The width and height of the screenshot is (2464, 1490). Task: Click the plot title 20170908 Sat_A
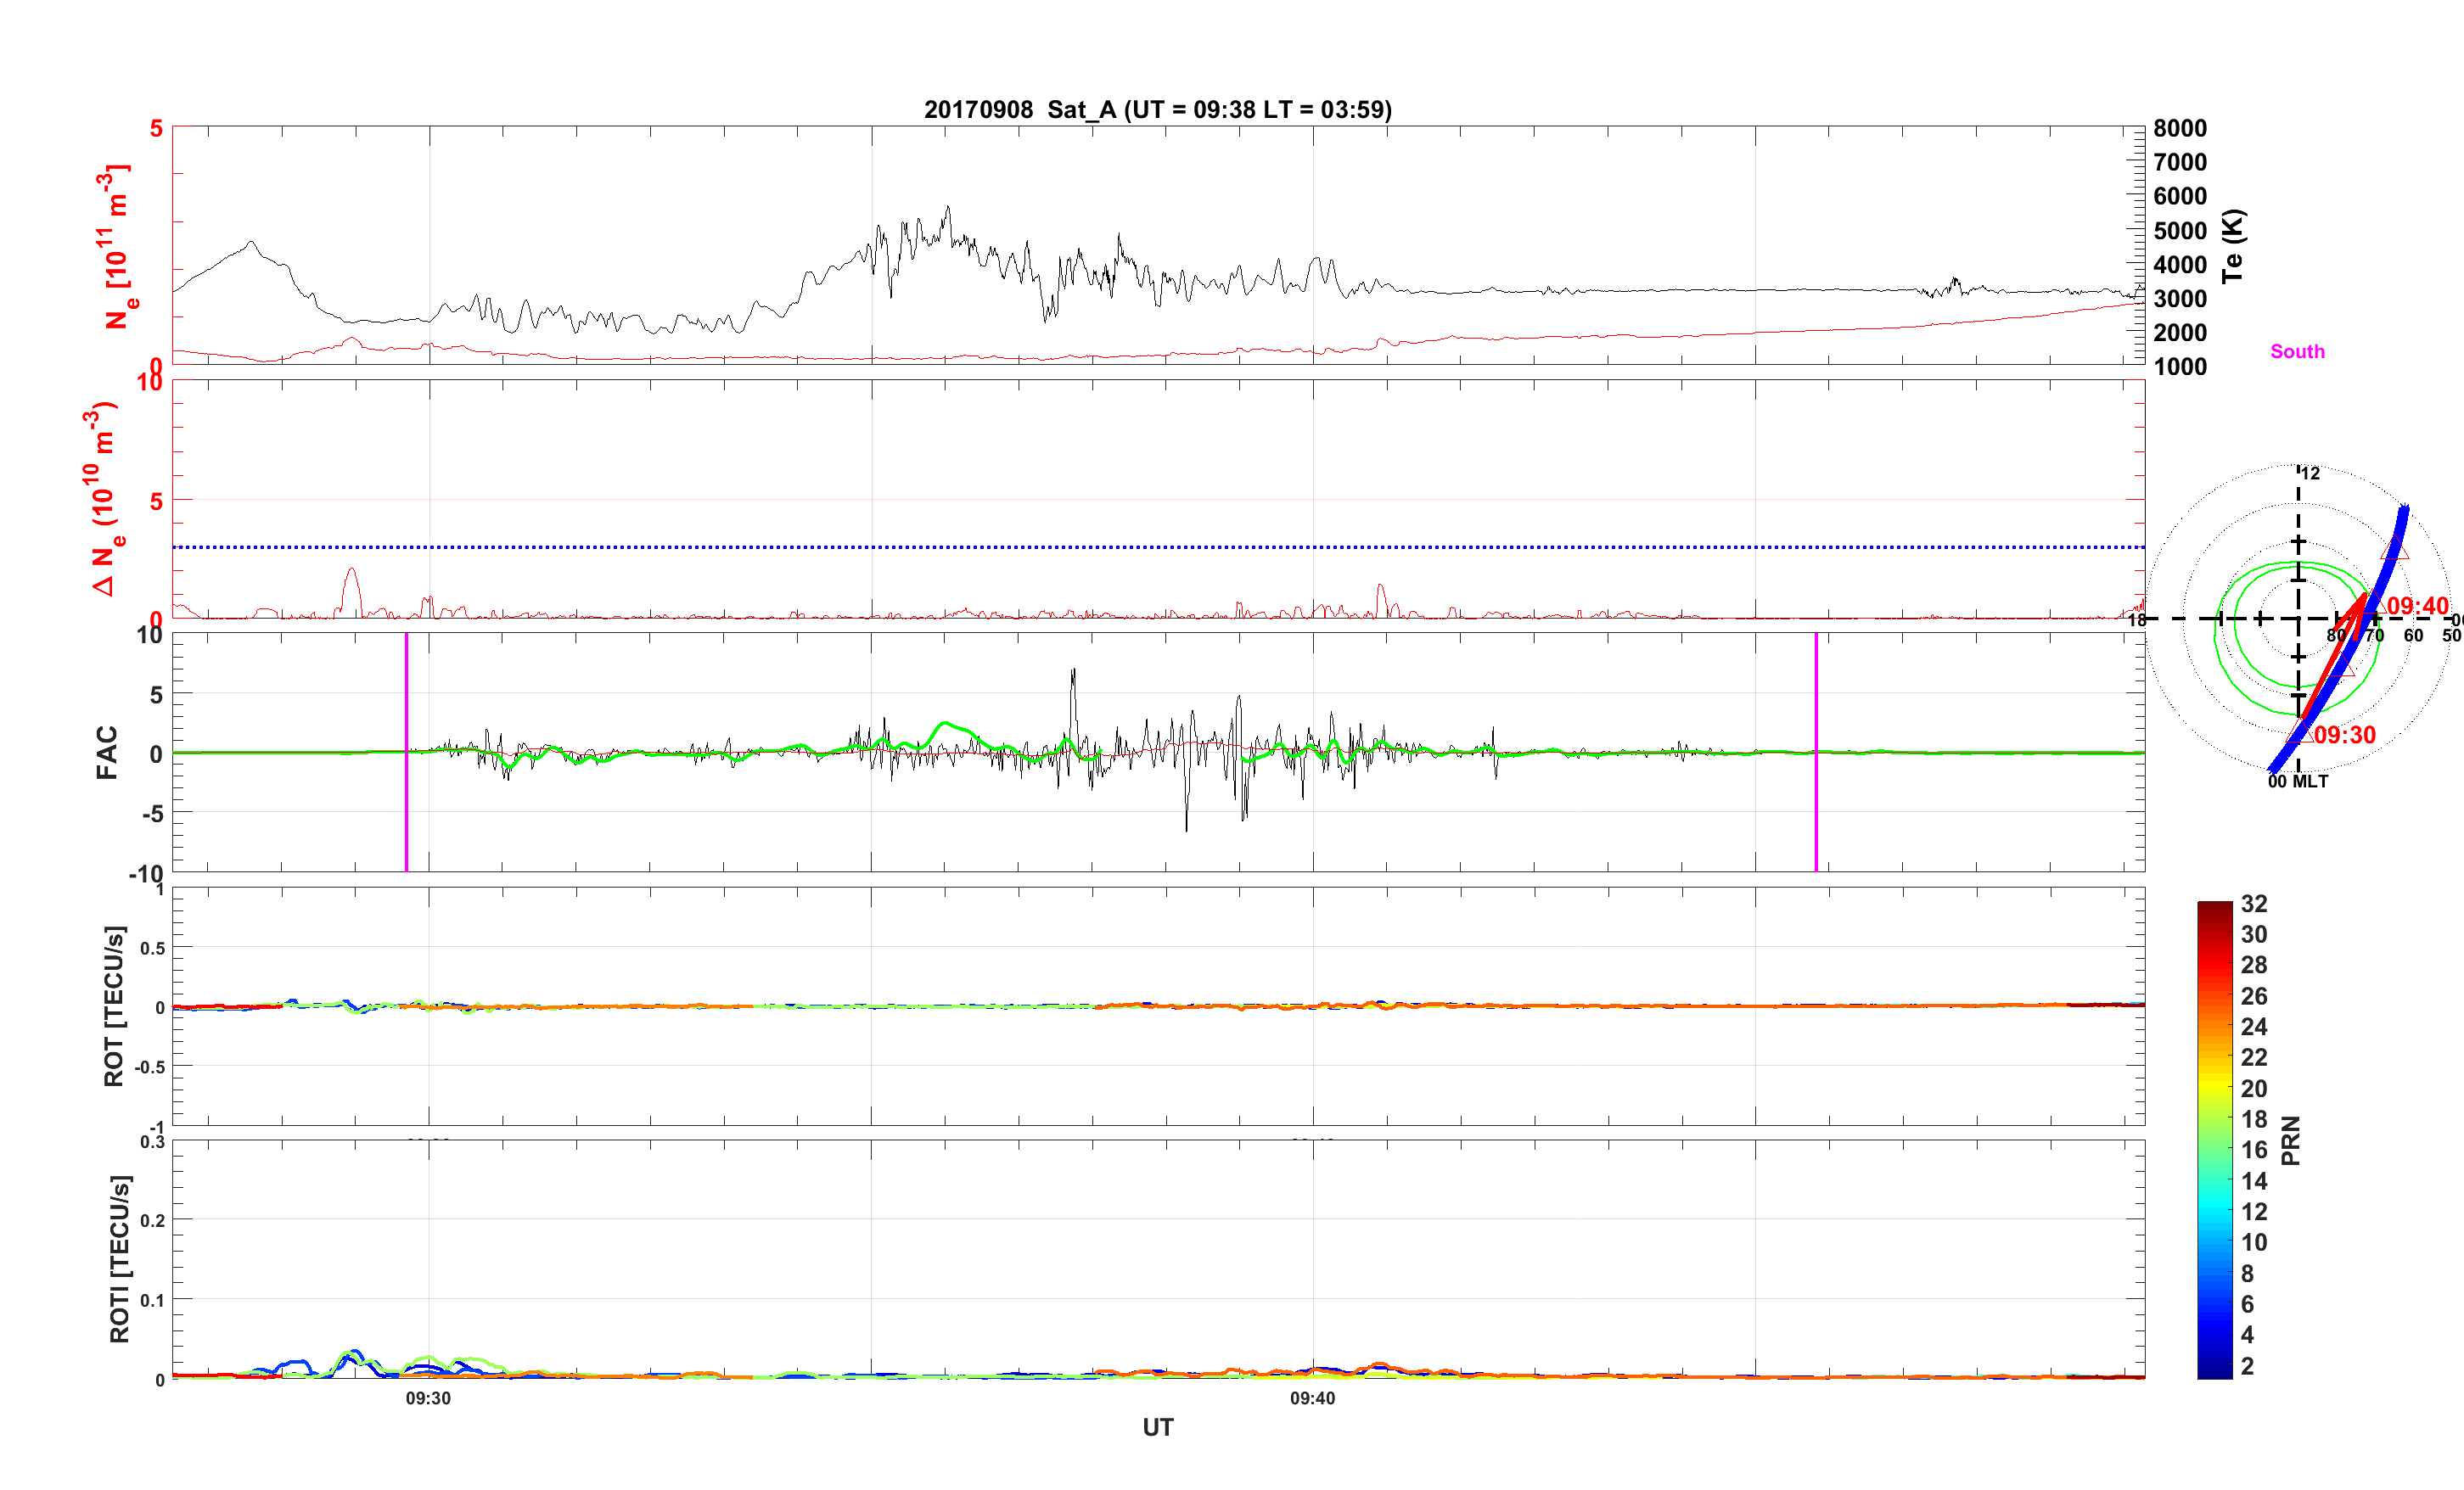(x=1157, y=110)
